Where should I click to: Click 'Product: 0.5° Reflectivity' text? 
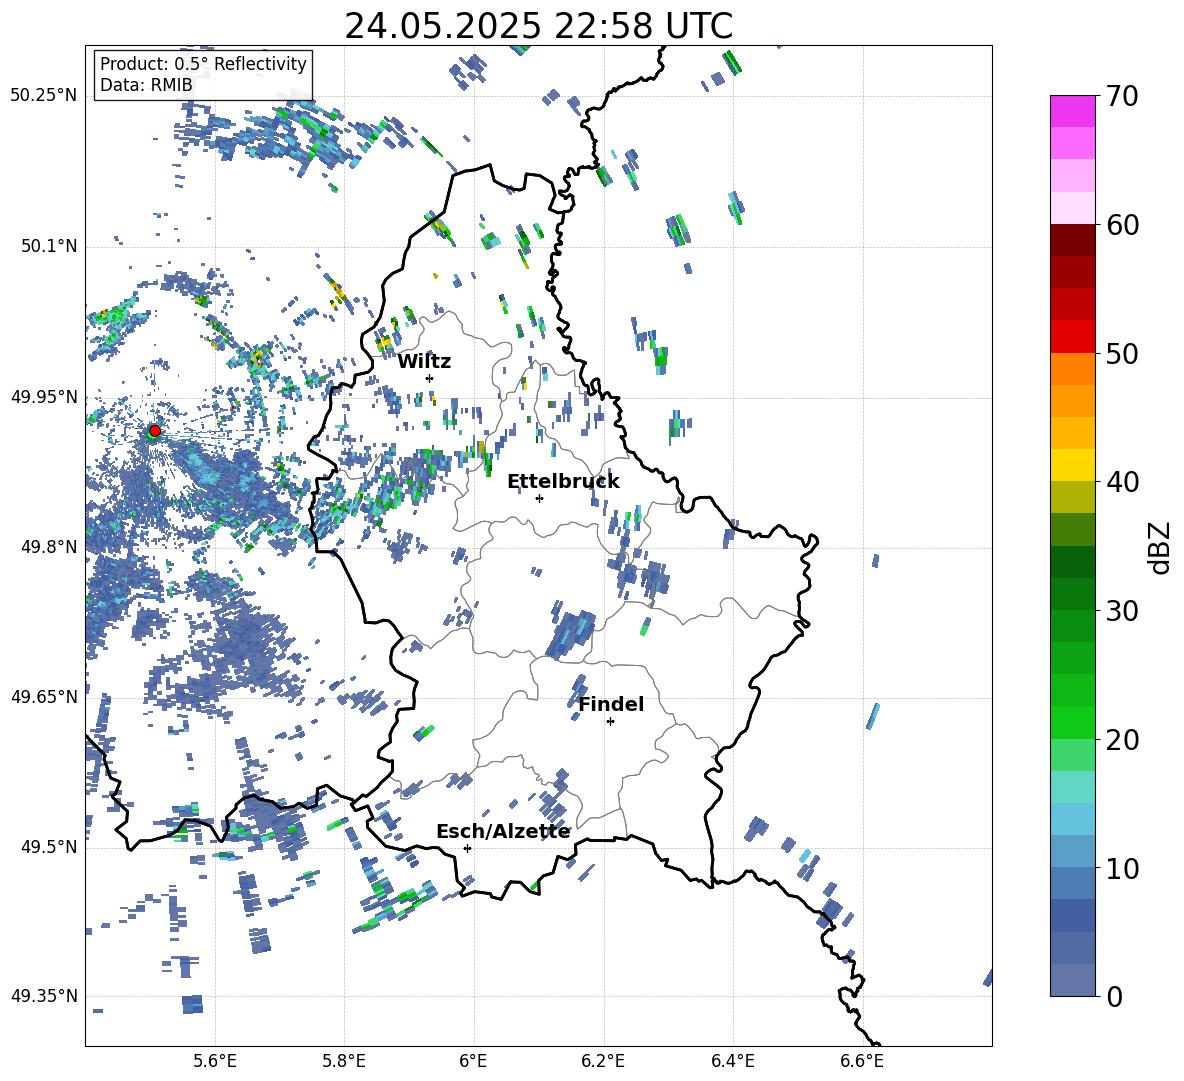click(x=203, y=64)
